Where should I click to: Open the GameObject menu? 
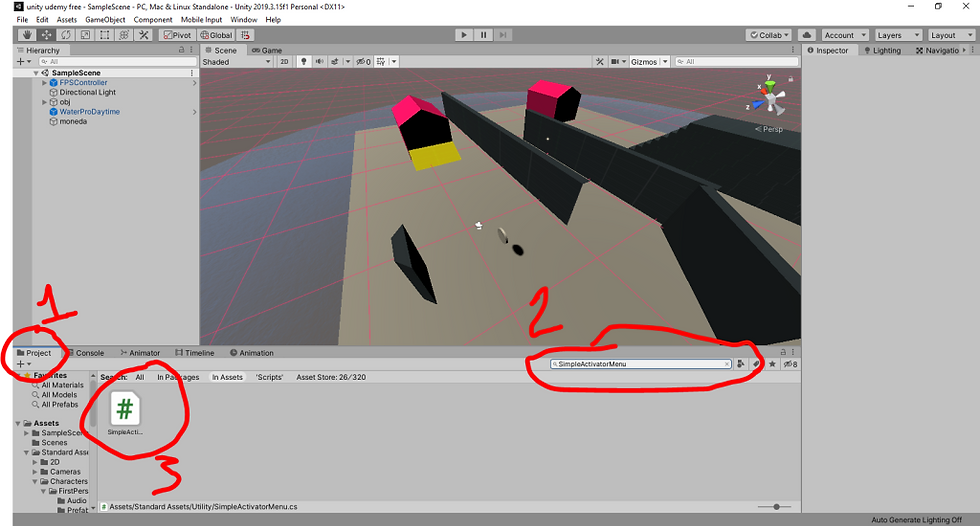(x=105, y=19)
